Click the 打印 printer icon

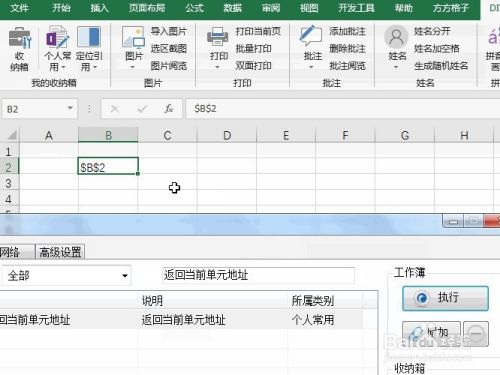(x=218, y=37)
